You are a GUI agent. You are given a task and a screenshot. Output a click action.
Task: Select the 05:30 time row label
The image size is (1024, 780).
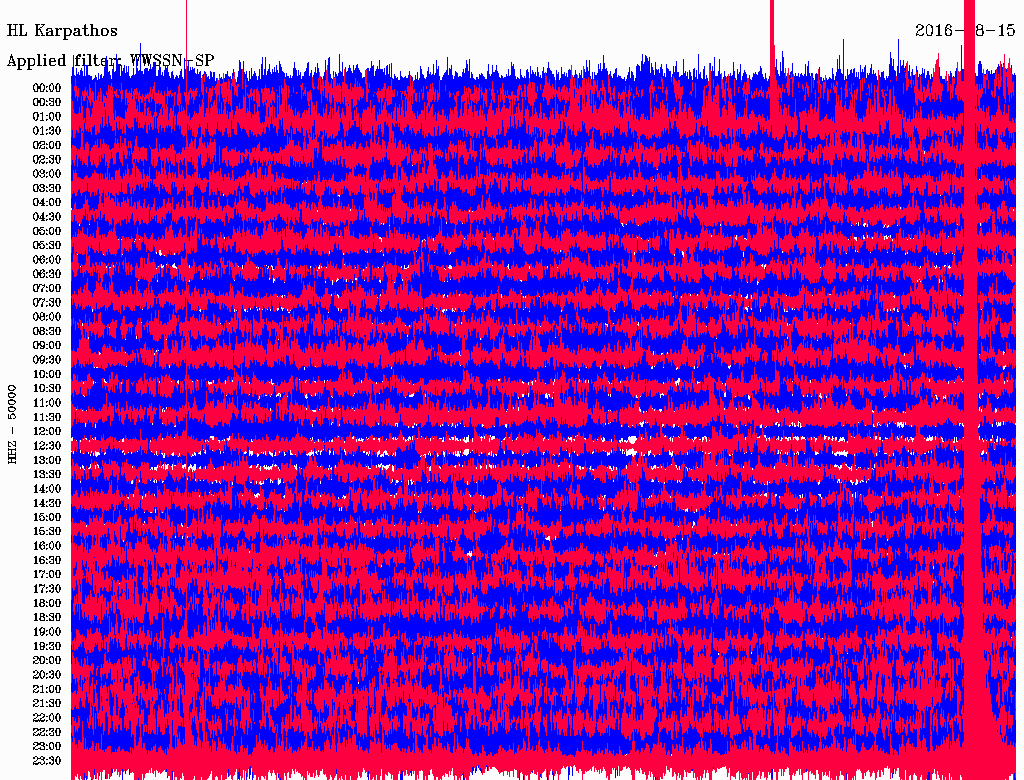coord(47,246)
